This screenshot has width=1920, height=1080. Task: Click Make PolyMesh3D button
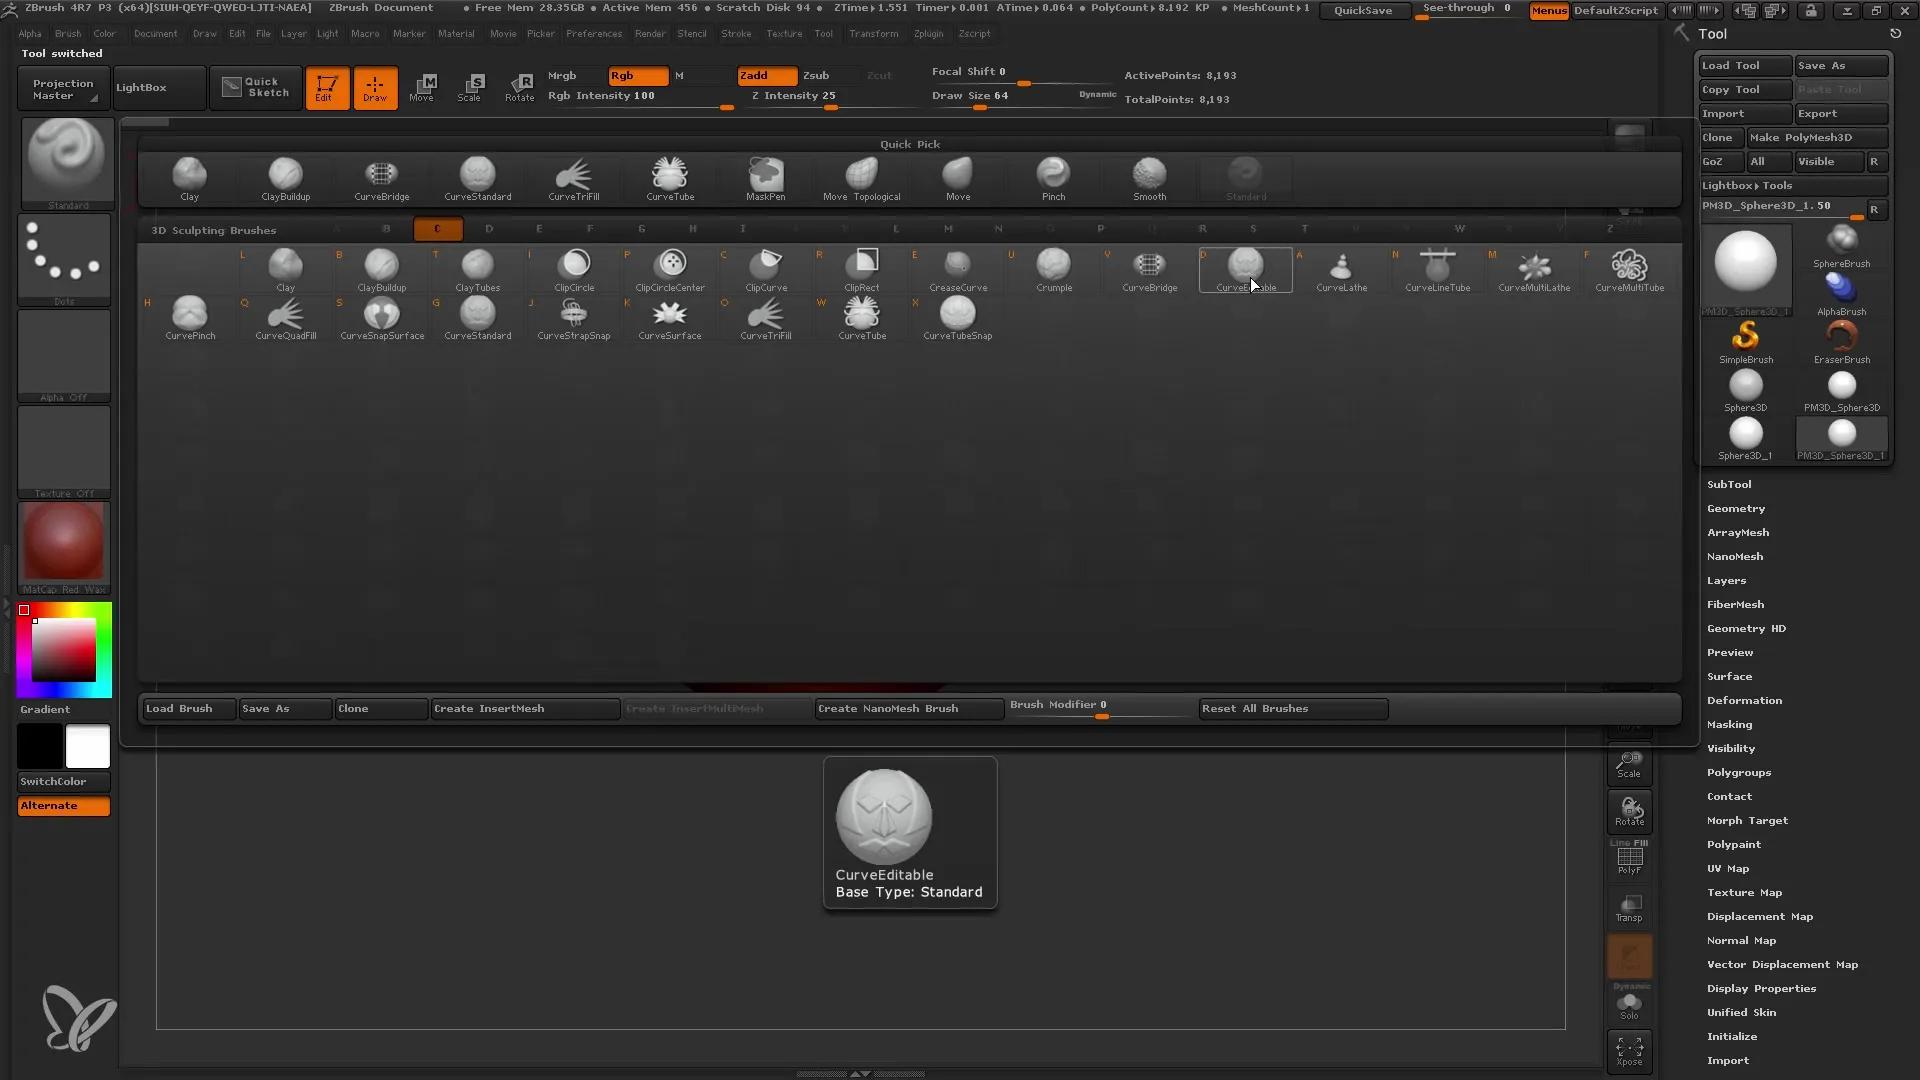(x=1817, y=138)
